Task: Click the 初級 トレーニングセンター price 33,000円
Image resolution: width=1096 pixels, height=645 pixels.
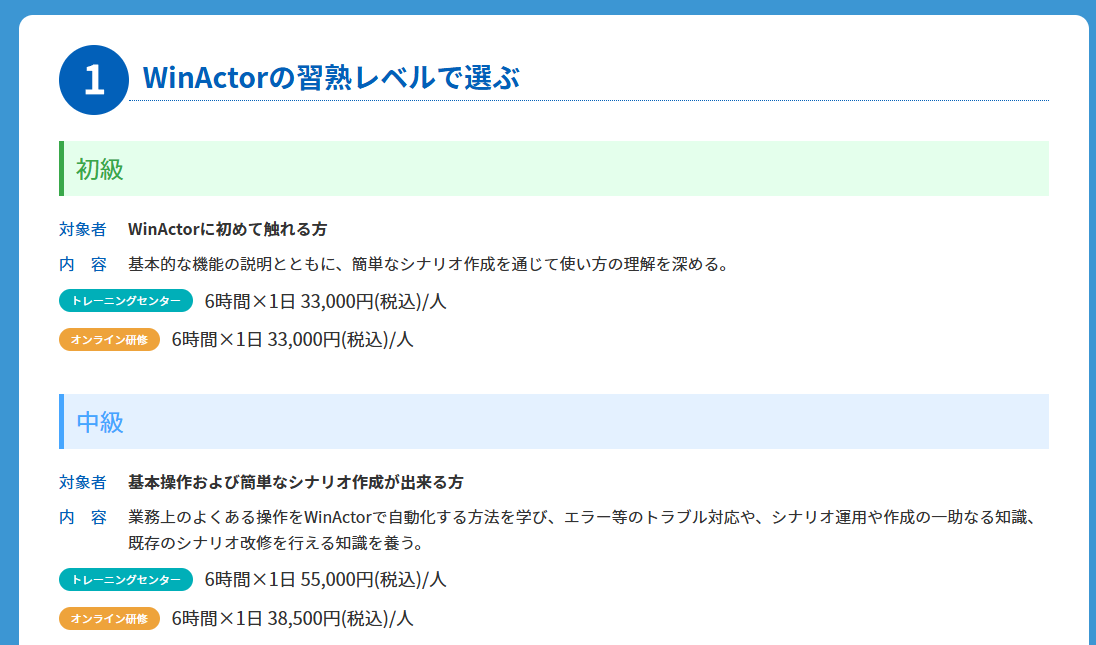Action: (325, 301)
